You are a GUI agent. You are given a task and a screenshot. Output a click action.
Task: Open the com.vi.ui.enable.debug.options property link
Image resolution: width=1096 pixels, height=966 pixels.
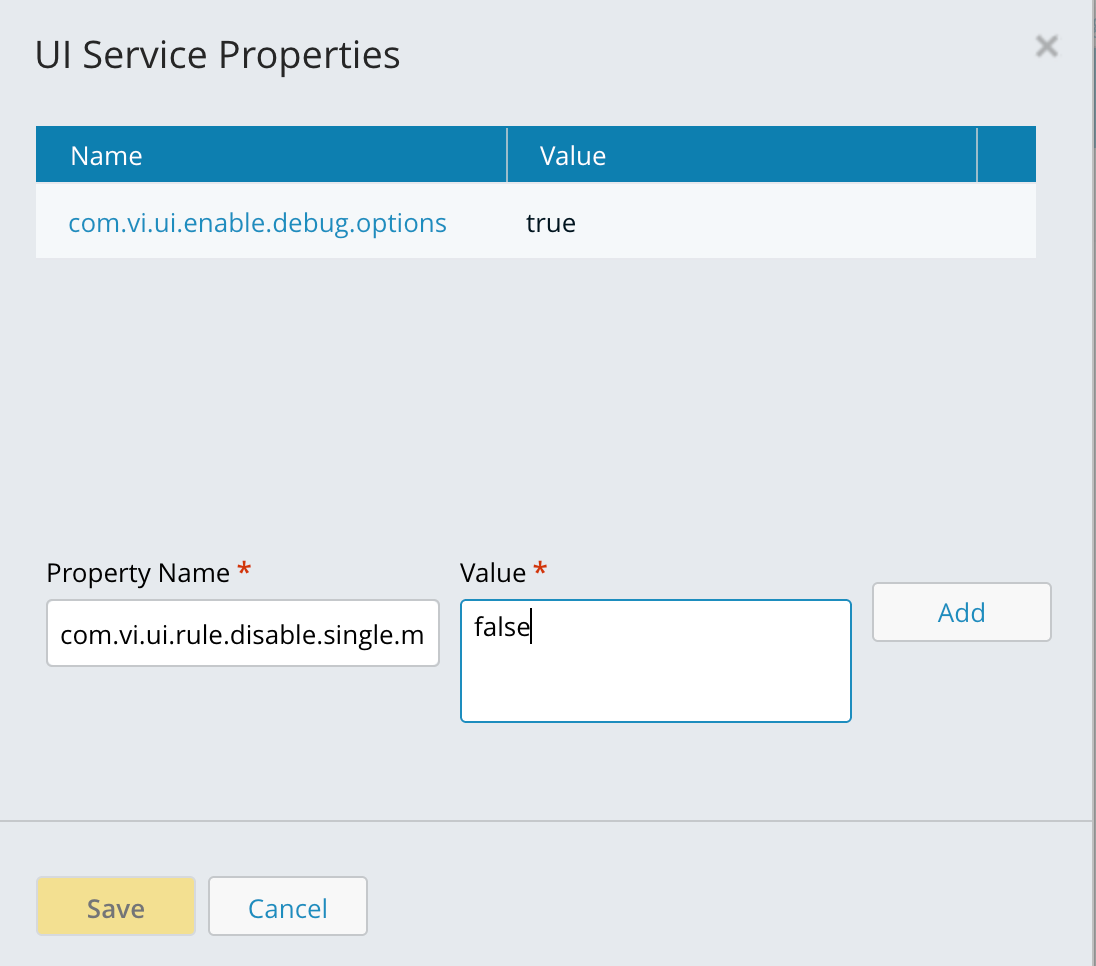pos(257,222)
